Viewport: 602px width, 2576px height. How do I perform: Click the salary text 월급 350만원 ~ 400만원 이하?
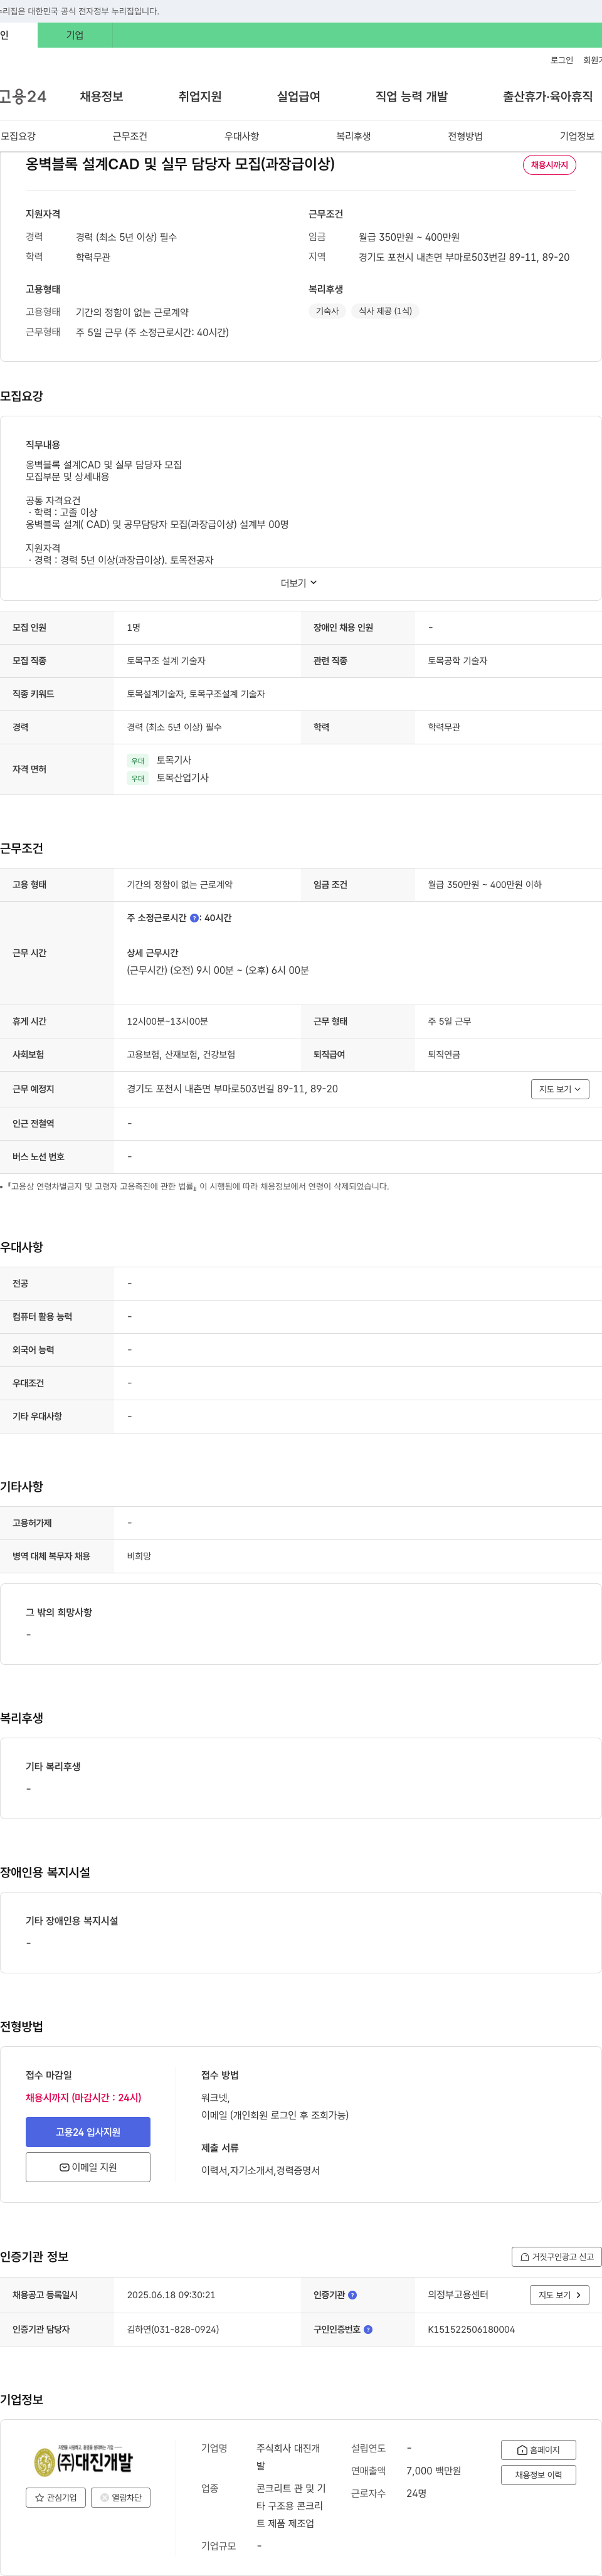(485, 885)
